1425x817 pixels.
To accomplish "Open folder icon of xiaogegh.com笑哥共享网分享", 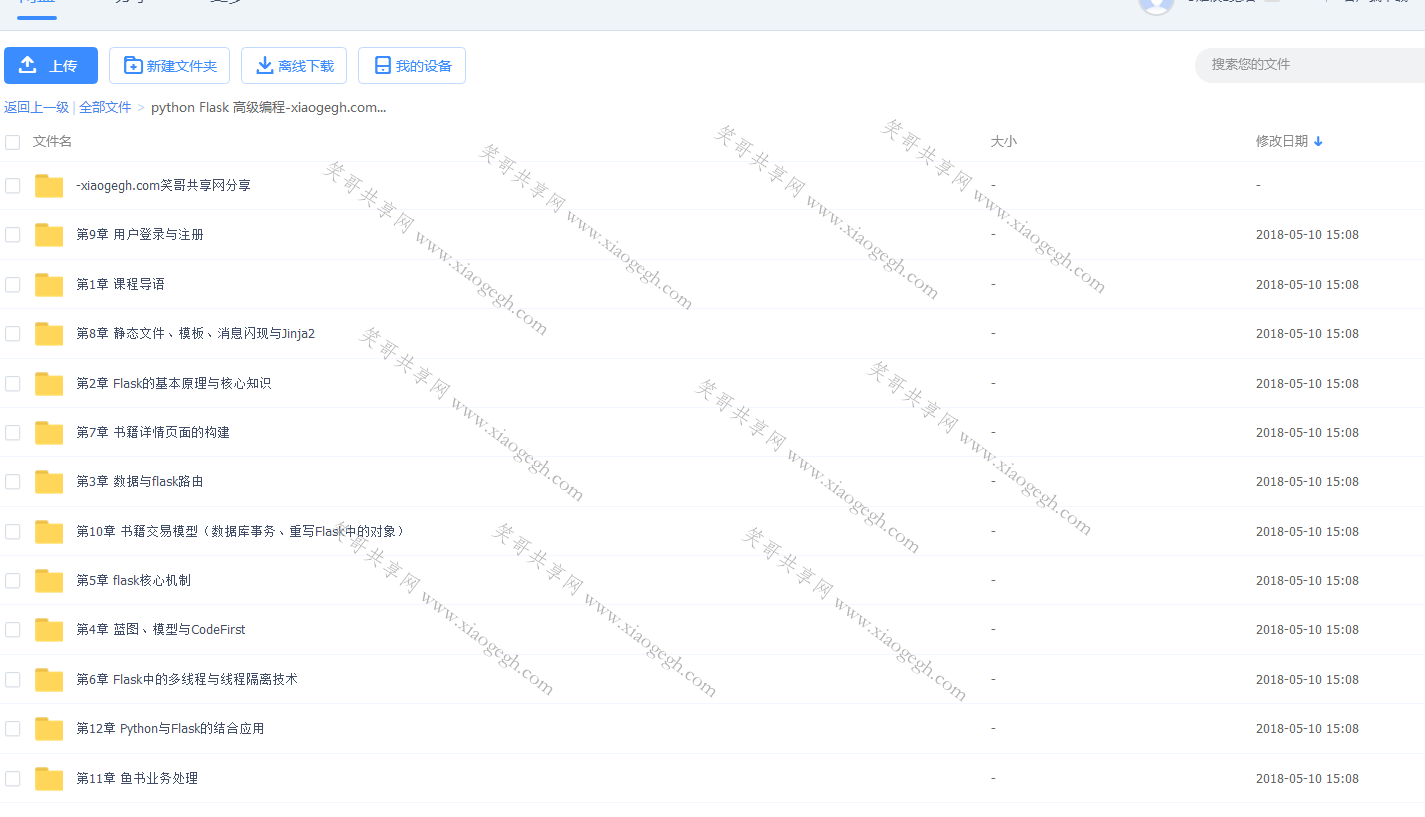I will [49, 185].
